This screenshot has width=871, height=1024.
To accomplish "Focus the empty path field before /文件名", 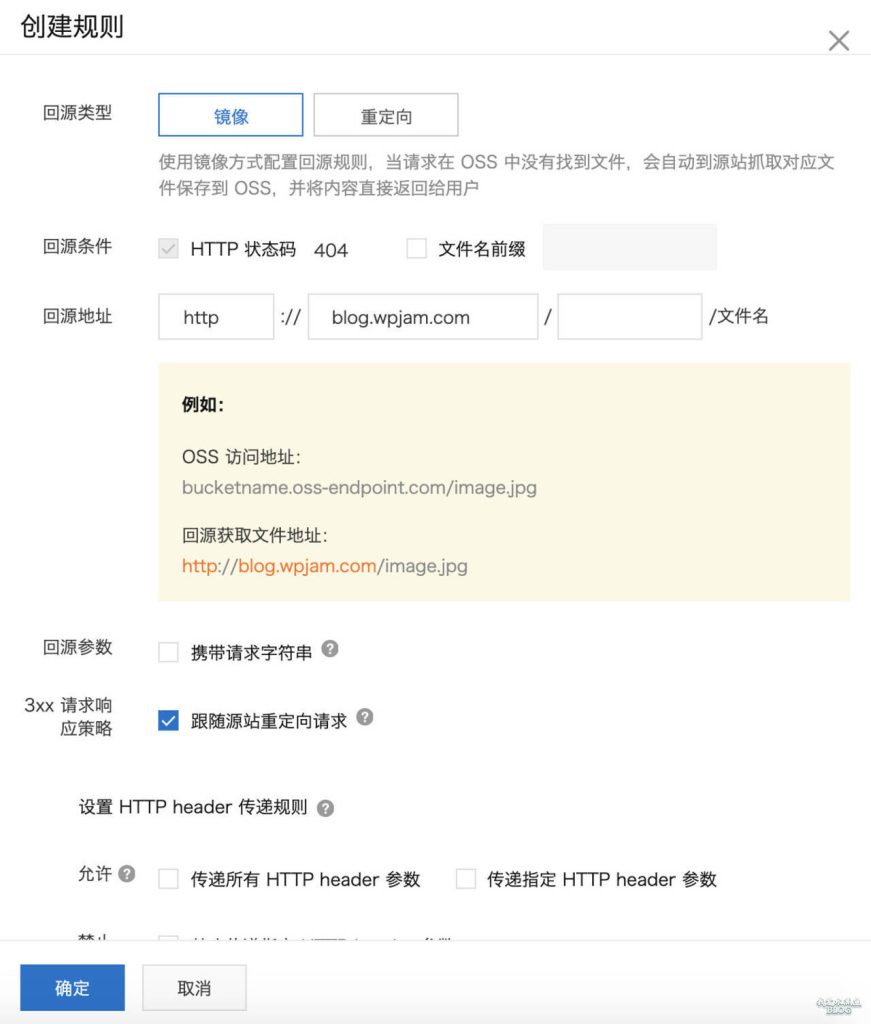I will point(629,317).
